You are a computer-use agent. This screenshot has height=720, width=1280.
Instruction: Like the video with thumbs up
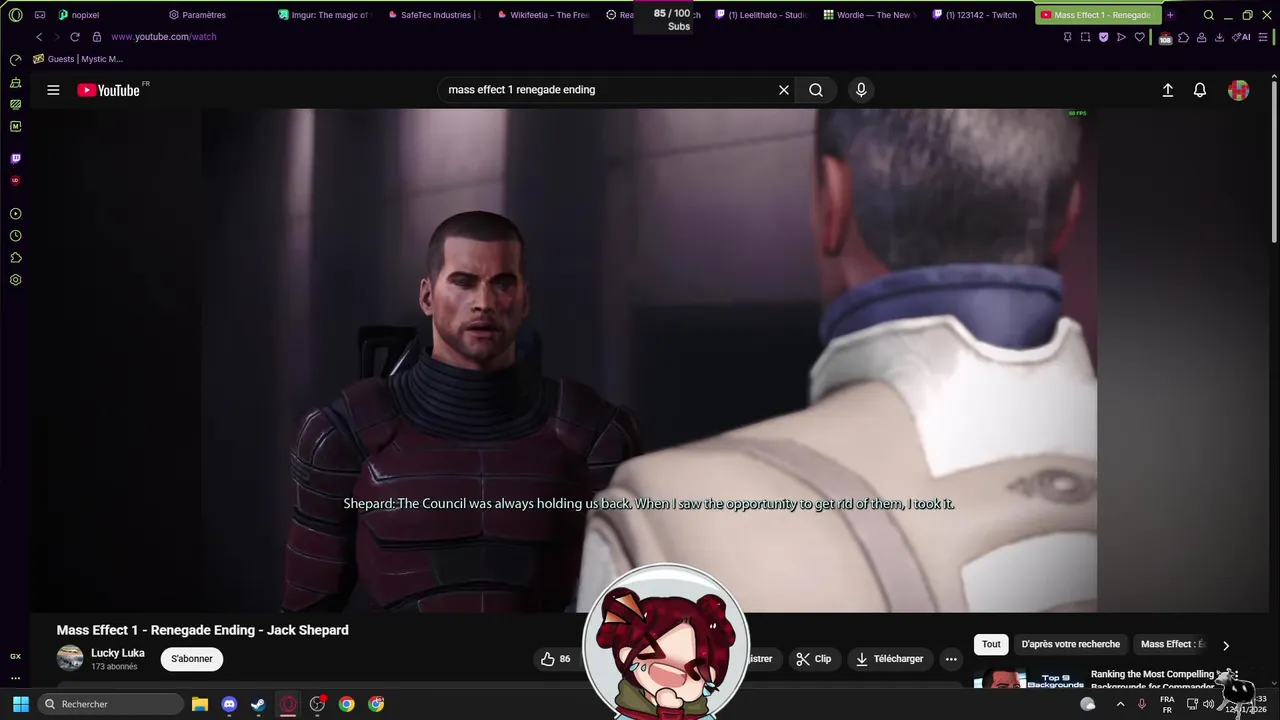[556, 659]
